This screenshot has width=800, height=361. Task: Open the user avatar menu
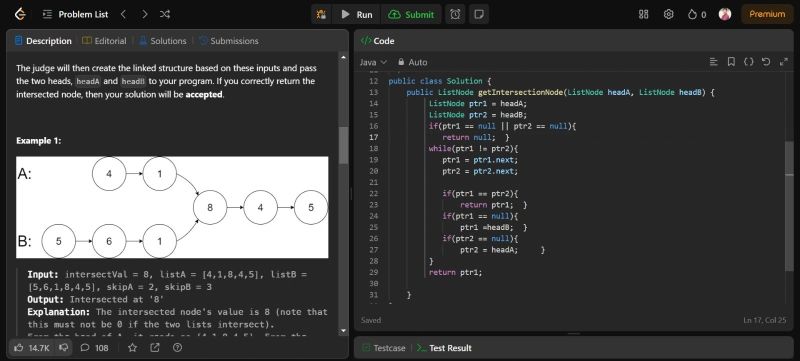tap(724, 14)
